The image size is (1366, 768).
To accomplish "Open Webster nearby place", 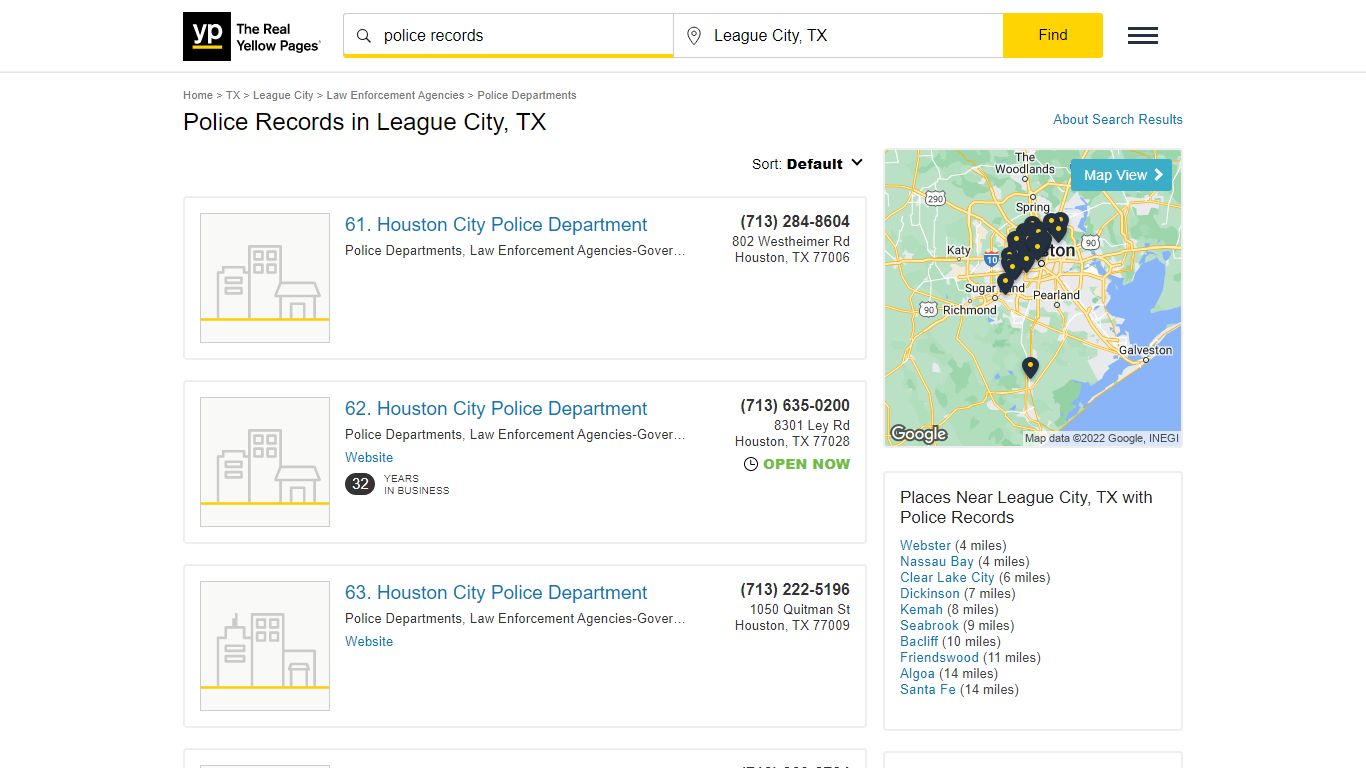I will click(x=925, y=545).
